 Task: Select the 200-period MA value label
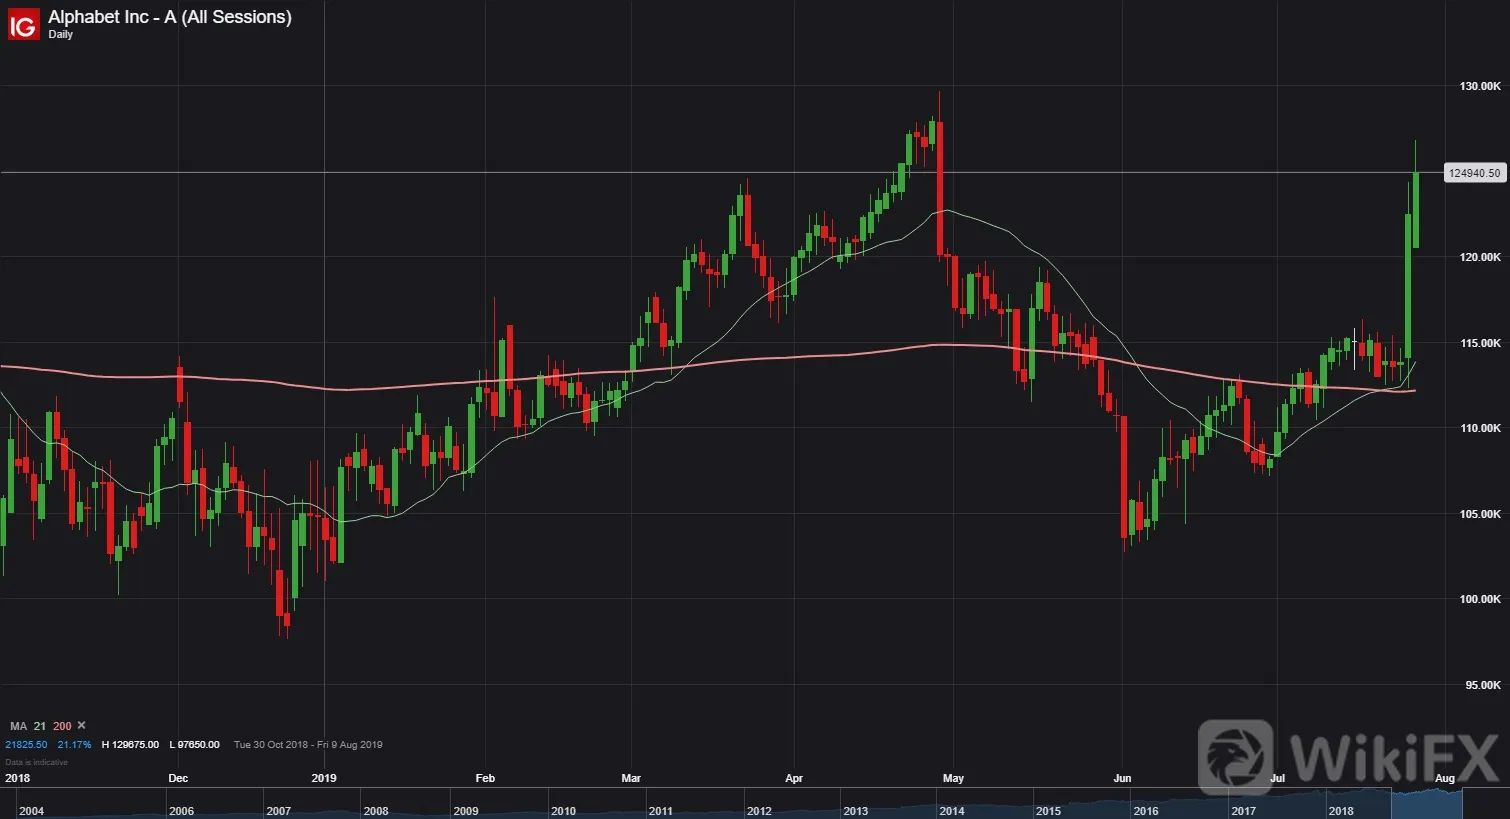coord(62,726)
